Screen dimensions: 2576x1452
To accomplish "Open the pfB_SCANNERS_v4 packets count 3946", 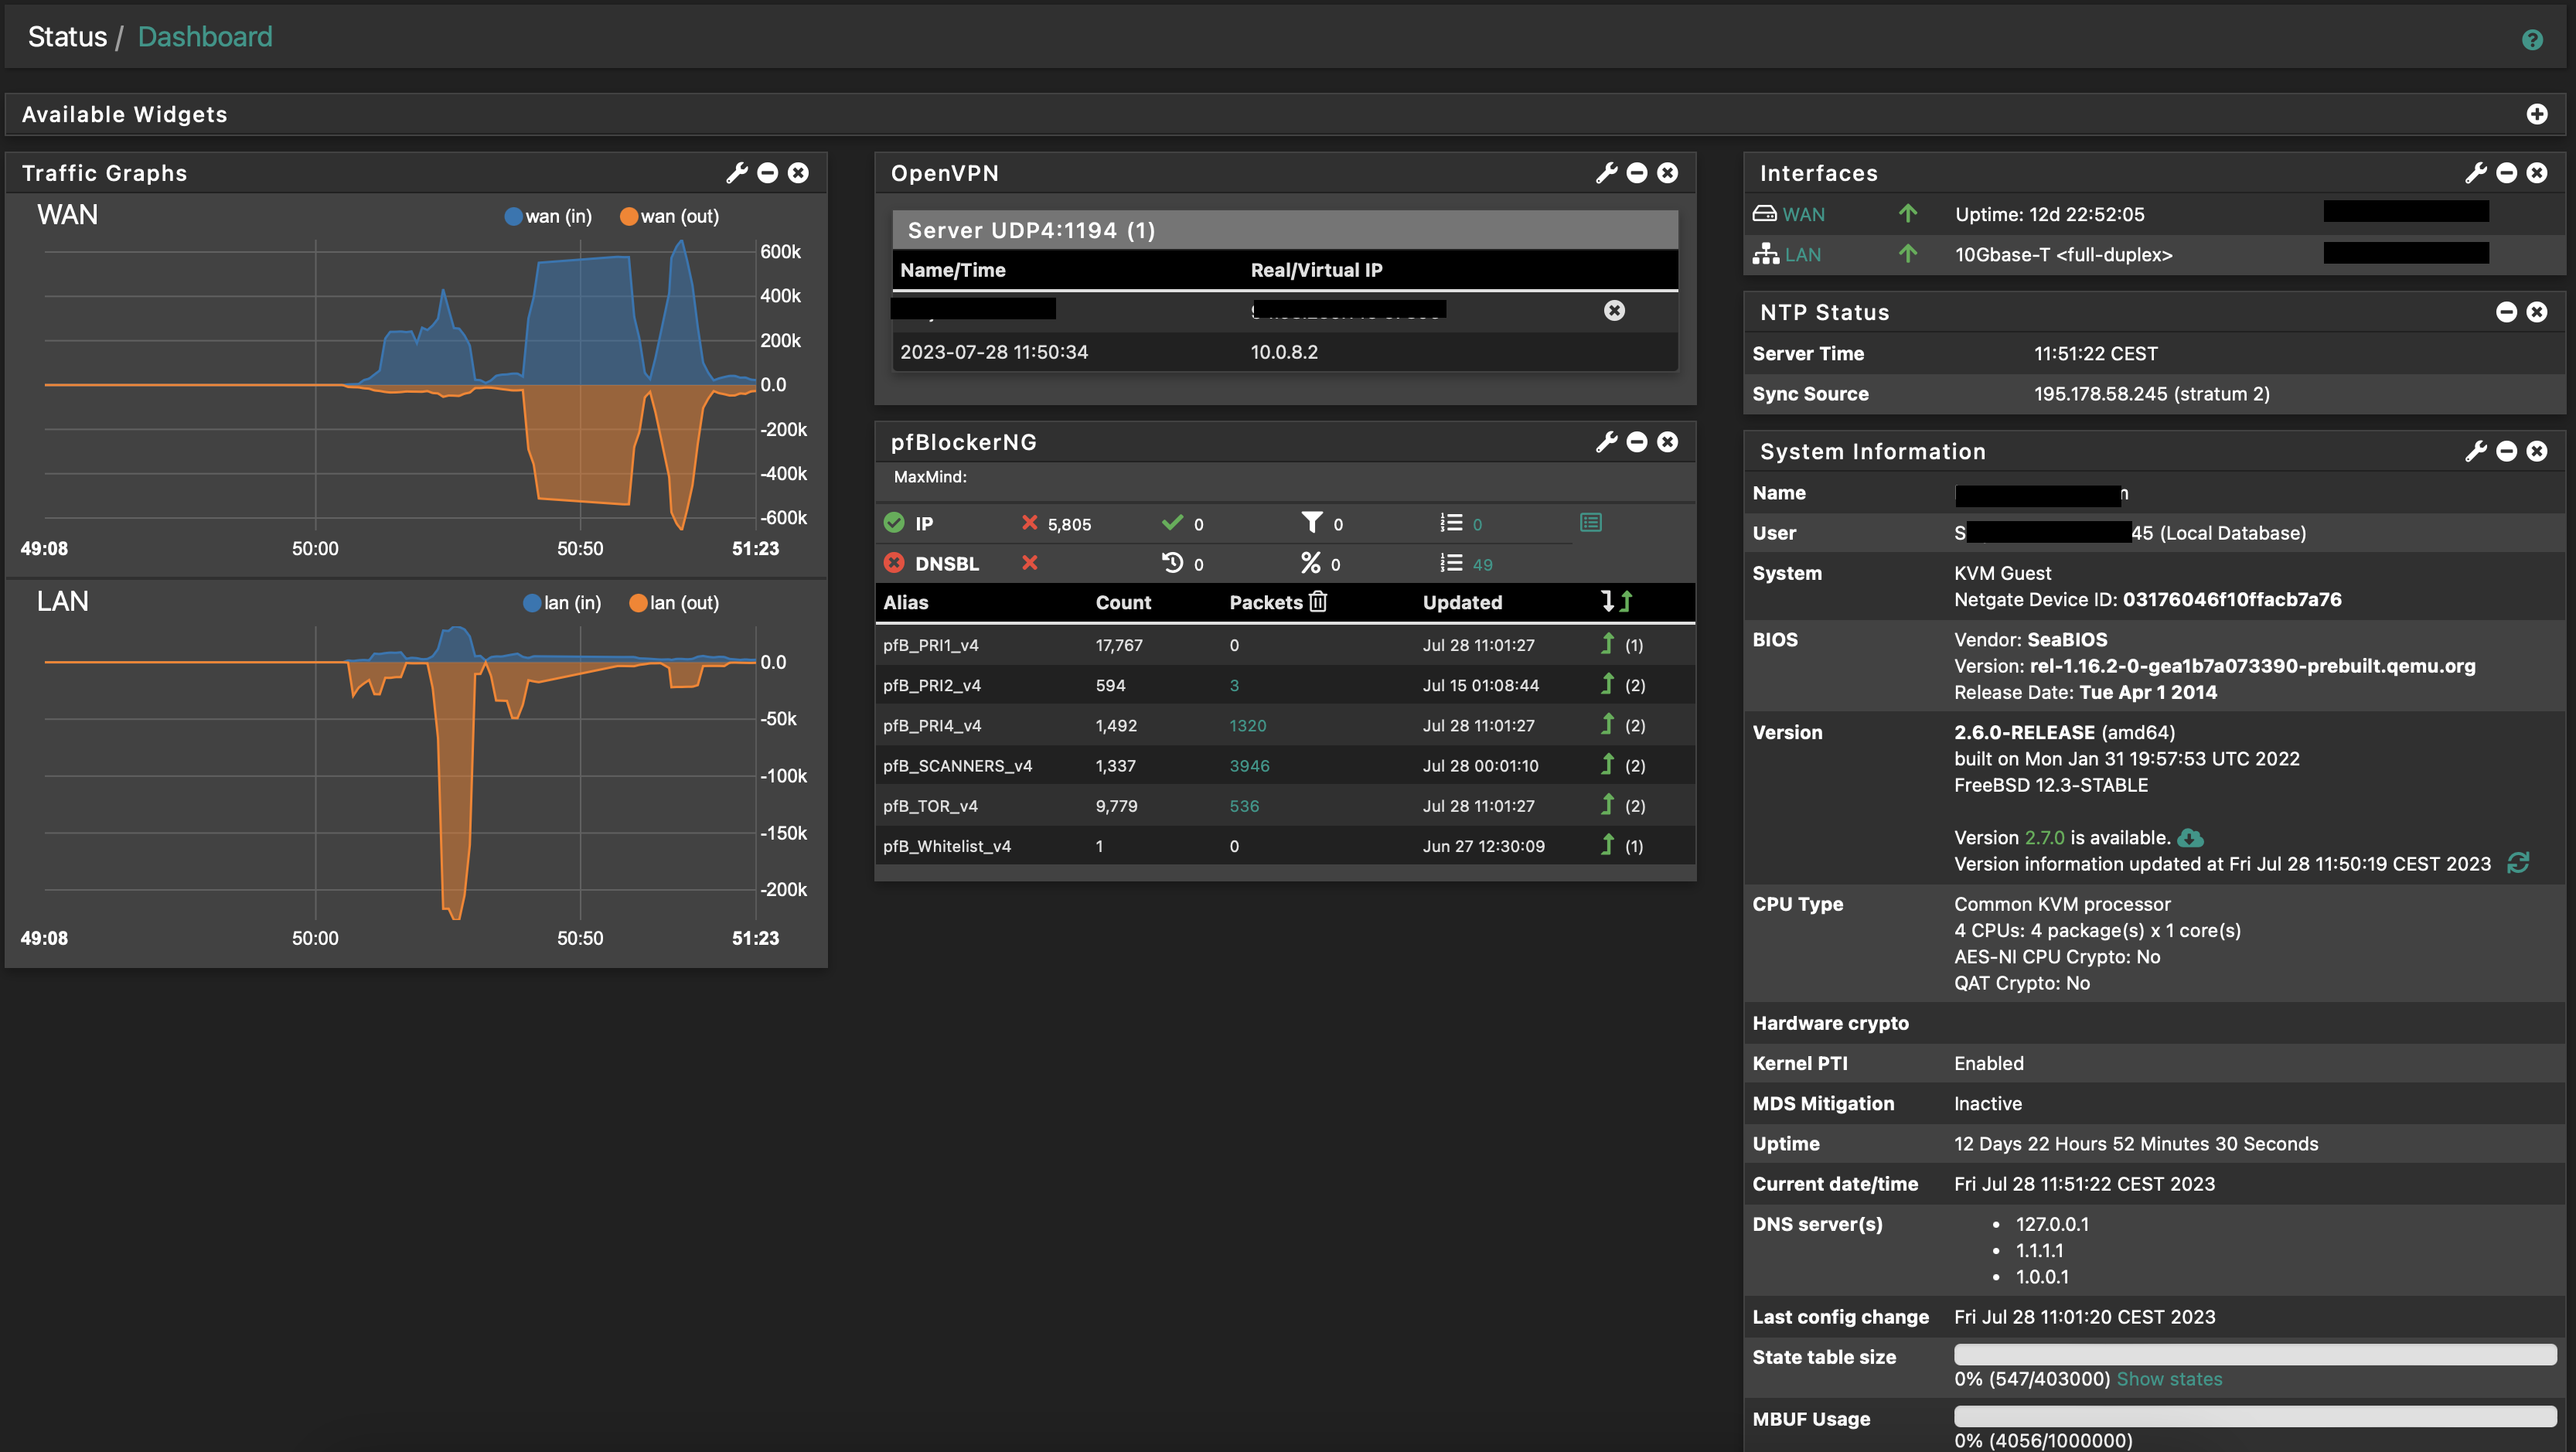I will pos(1249,766).
